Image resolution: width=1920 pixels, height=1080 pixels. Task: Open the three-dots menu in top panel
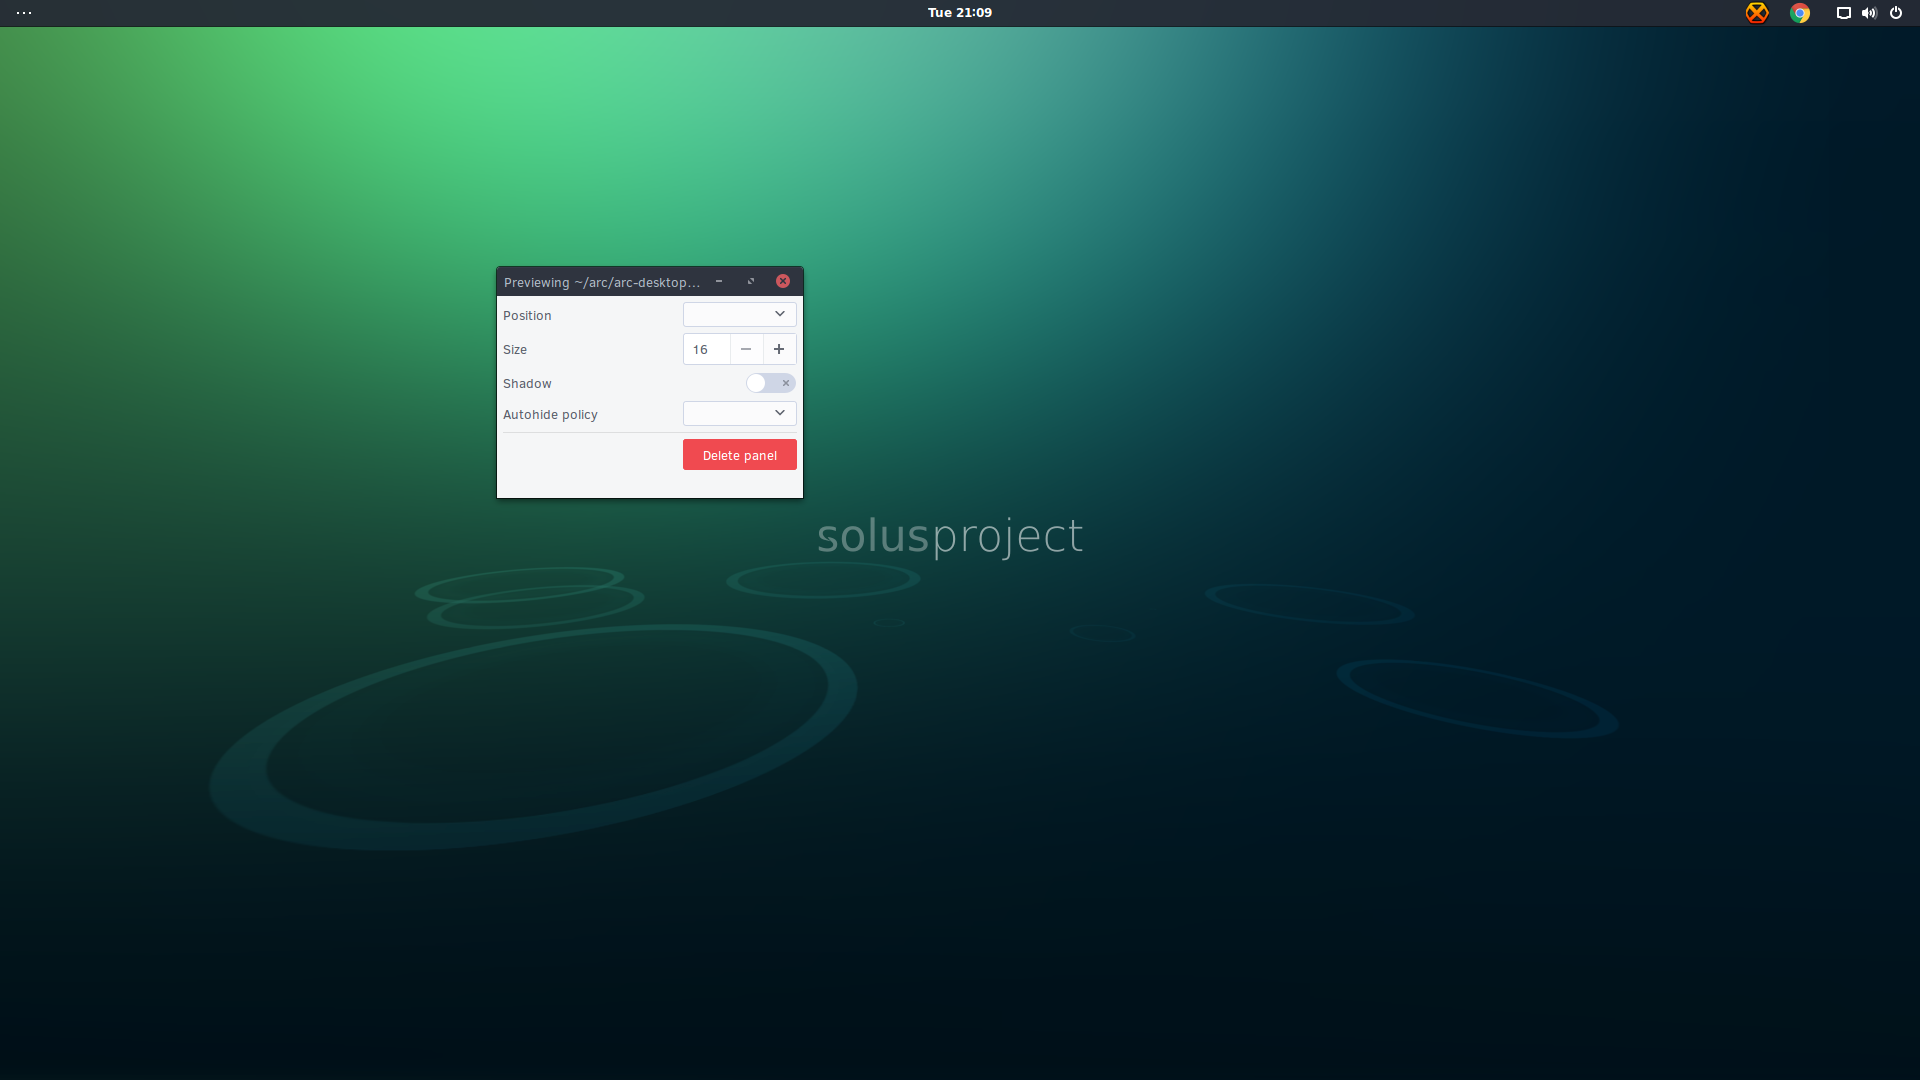pyautogui.click(x=24, y=13)
